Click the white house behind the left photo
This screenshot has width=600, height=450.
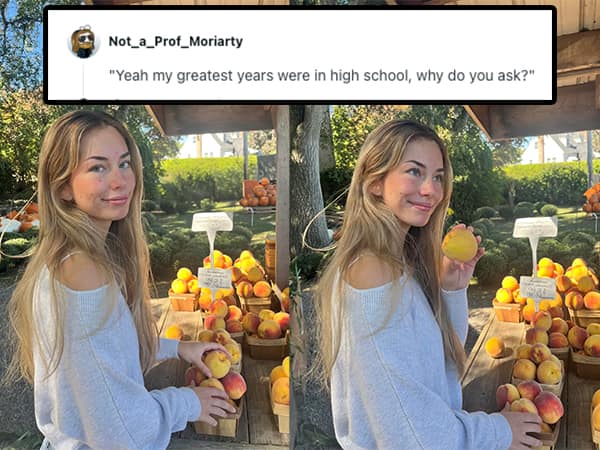220,145
